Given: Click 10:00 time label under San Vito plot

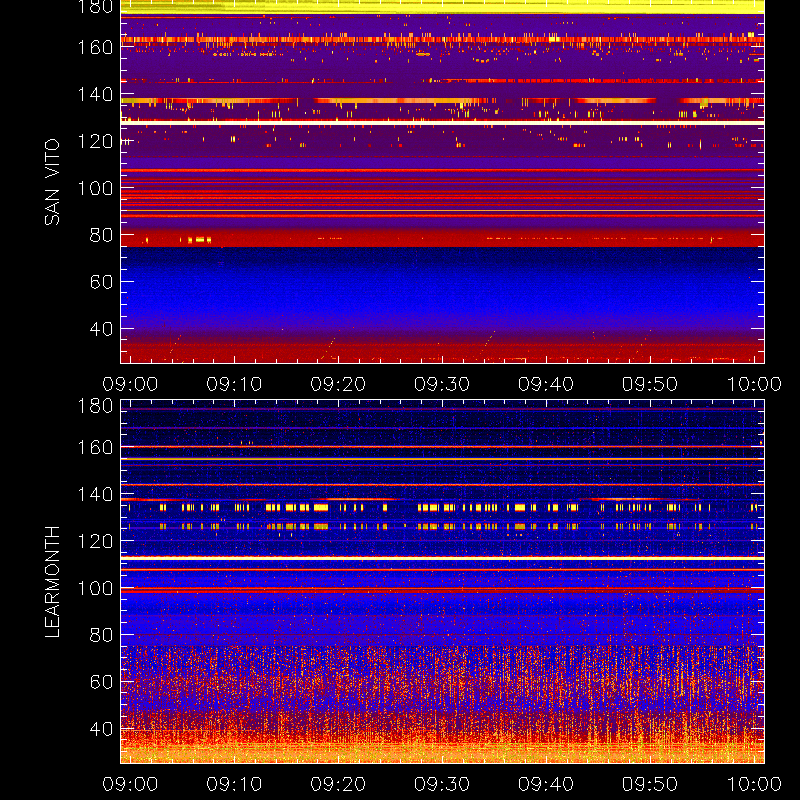Looking at the screenshot, I should (754, 384).
